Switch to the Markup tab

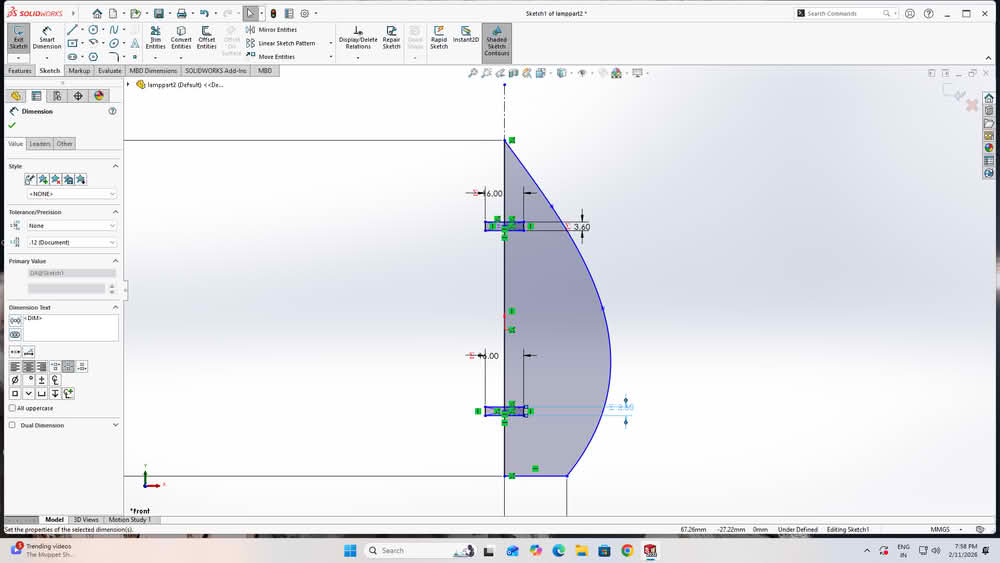79,71
